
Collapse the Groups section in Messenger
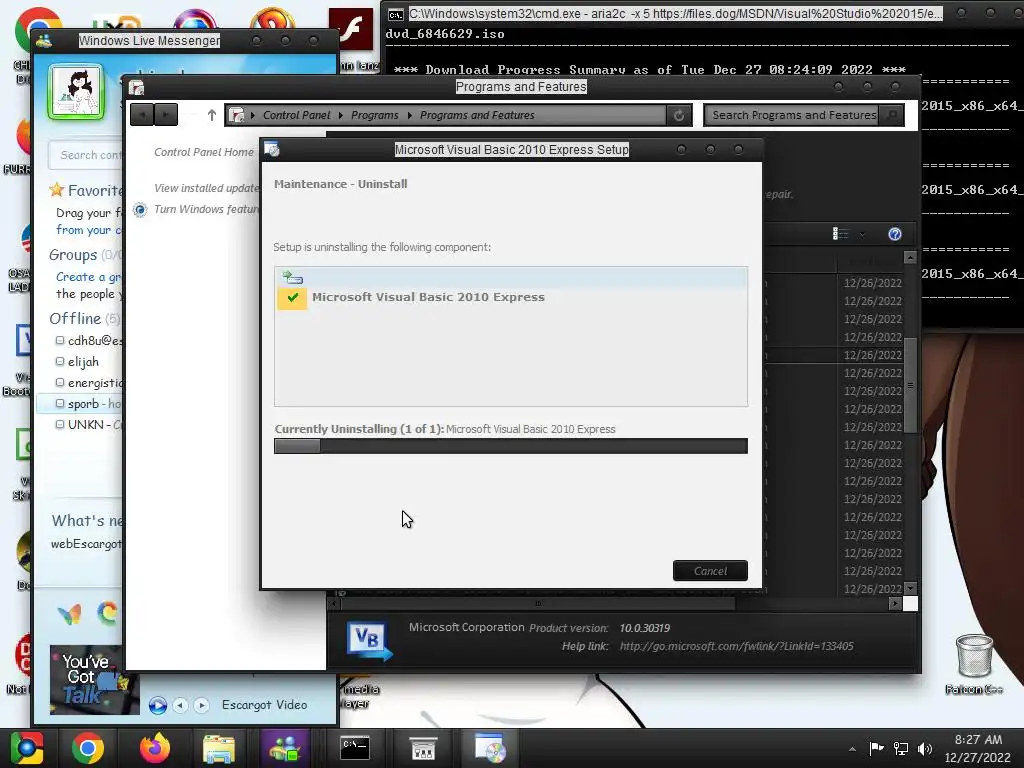[73, 255]
